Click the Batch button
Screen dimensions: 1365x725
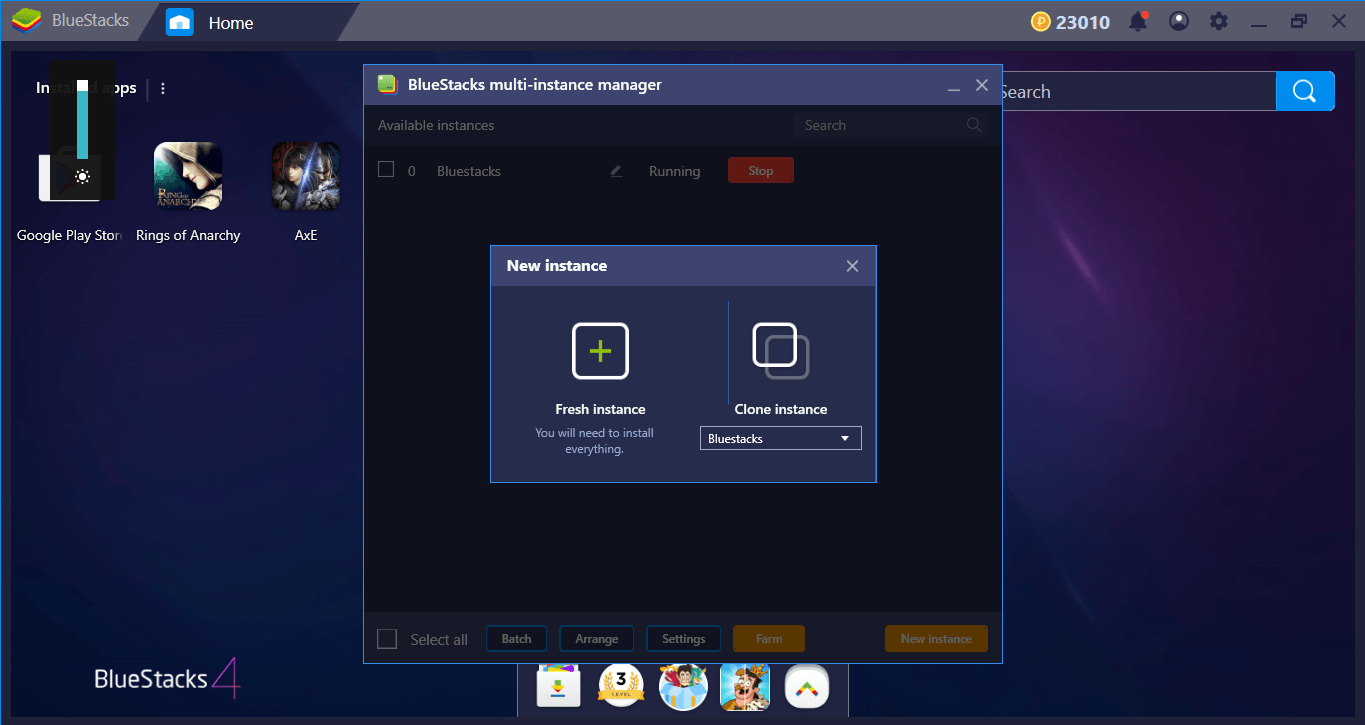point(516,639)
